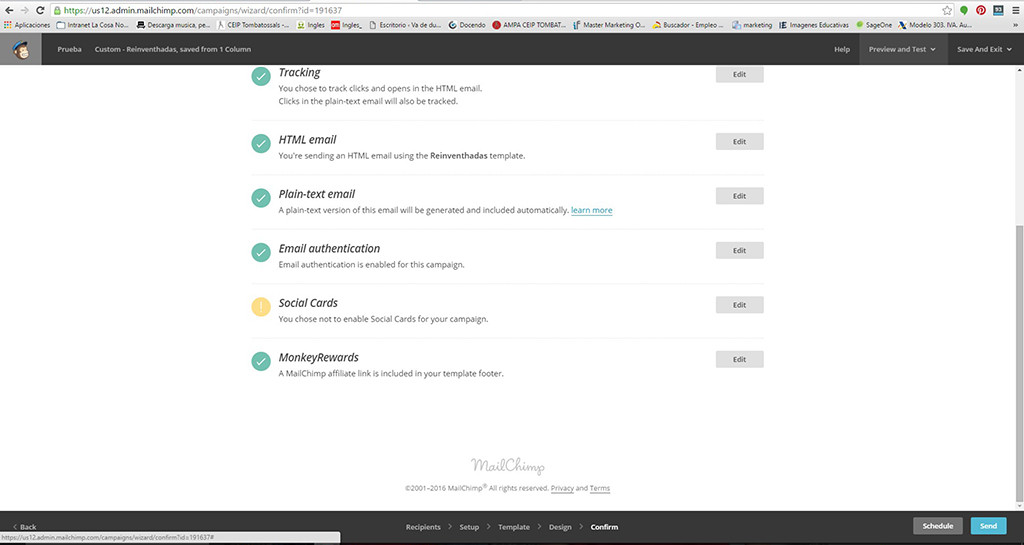This screenshot has height=545, width=1024.
Task: Open Modelo 303 IVA bookmark
Action: point(935,25)
